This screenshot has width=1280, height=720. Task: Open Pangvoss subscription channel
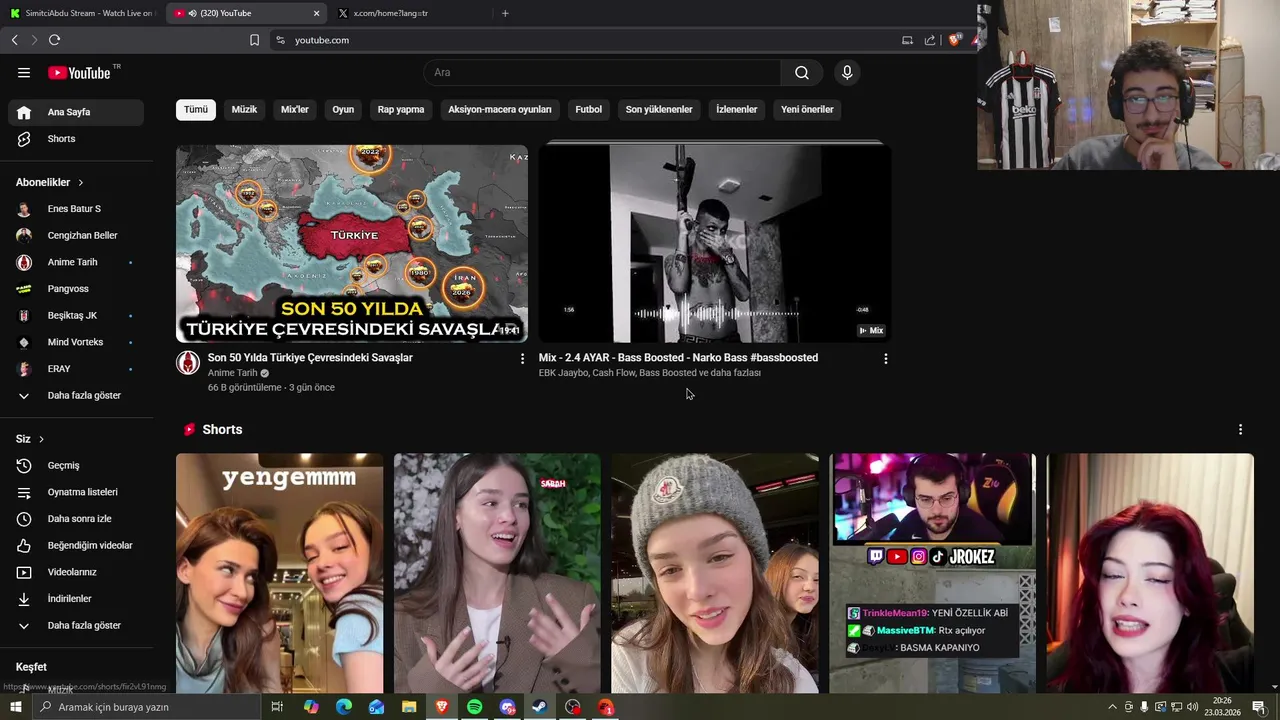[76, 289]
